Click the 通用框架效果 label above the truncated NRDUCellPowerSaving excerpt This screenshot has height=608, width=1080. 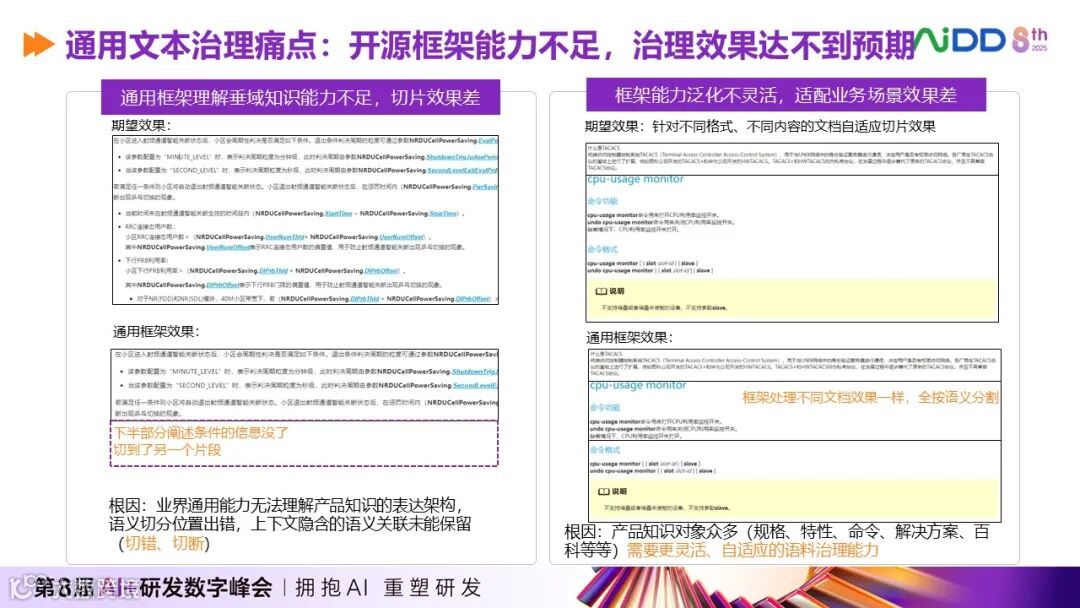pos(156,331)
